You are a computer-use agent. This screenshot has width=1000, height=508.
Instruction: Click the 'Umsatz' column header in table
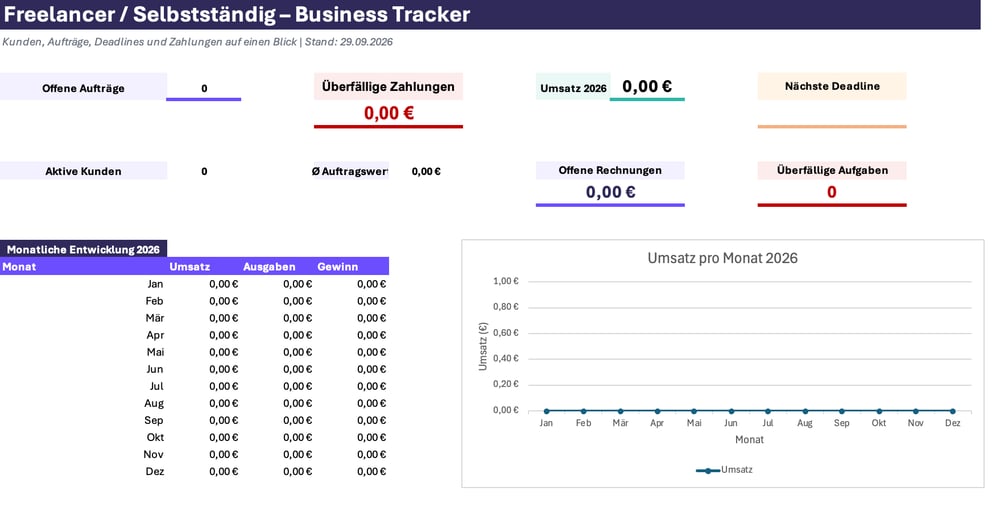tap(204, 266)
